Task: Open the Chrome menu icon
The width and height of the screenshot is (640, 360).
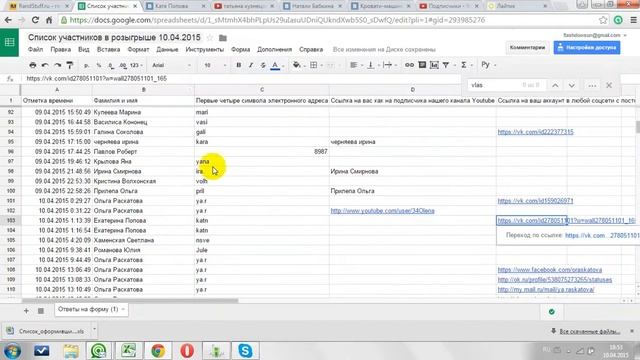Action: (633, 20)
